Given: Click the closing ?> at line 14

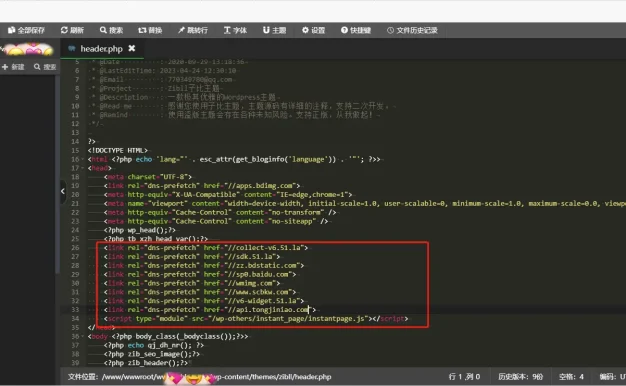Looking at the screenshot, I should [x=91, y=142].
